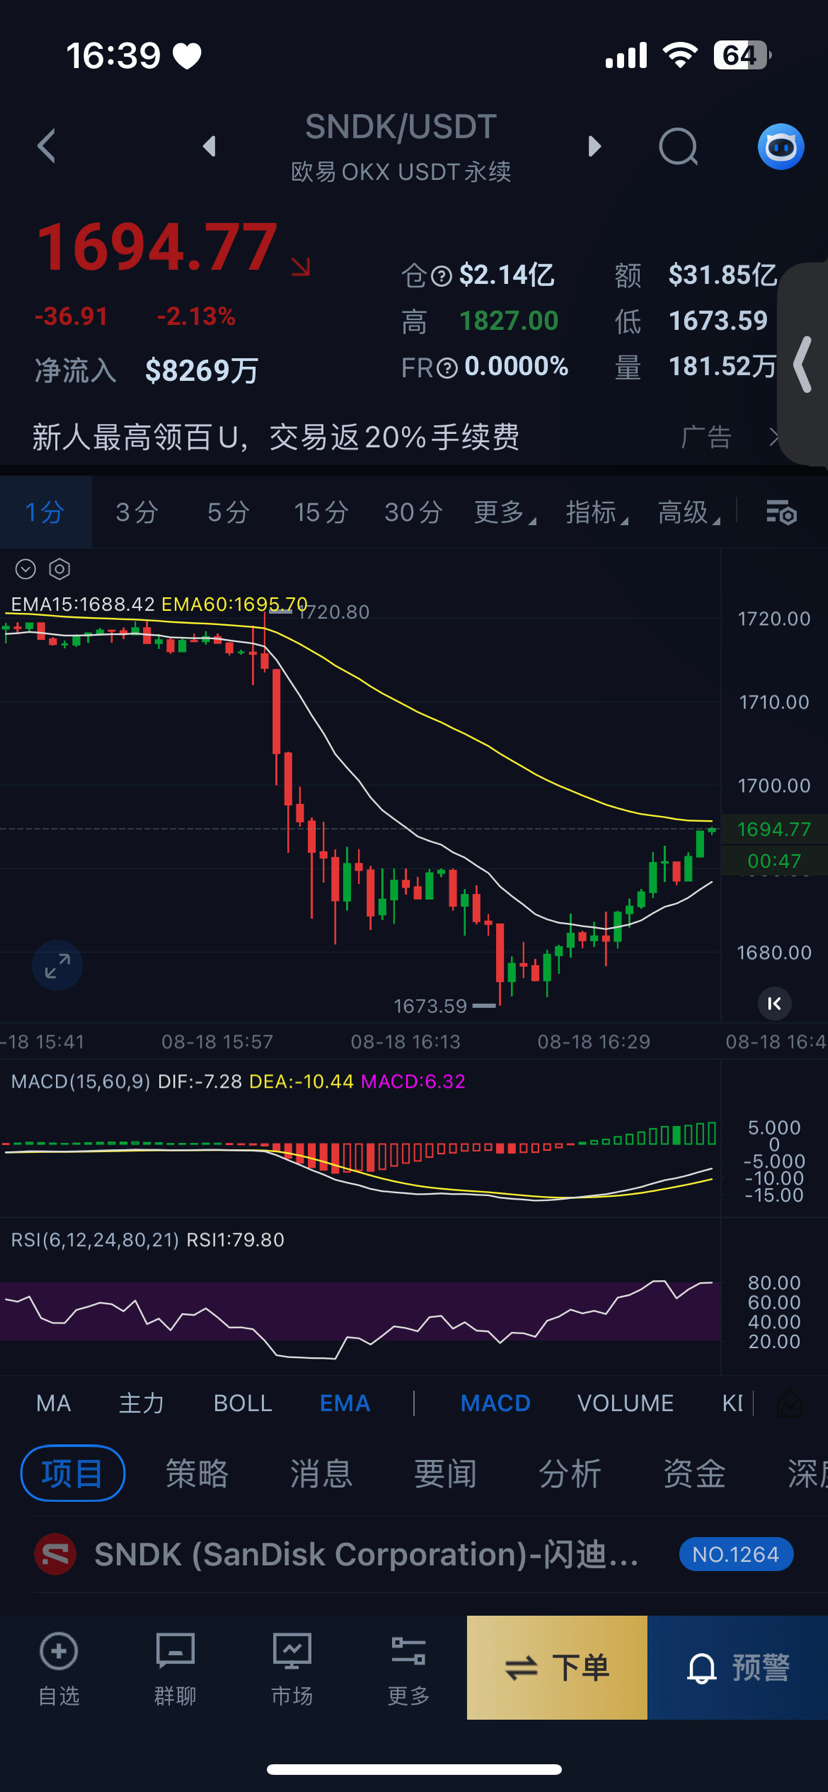
Task: Switch to the 资金 tab
Action: (695, 1473)
